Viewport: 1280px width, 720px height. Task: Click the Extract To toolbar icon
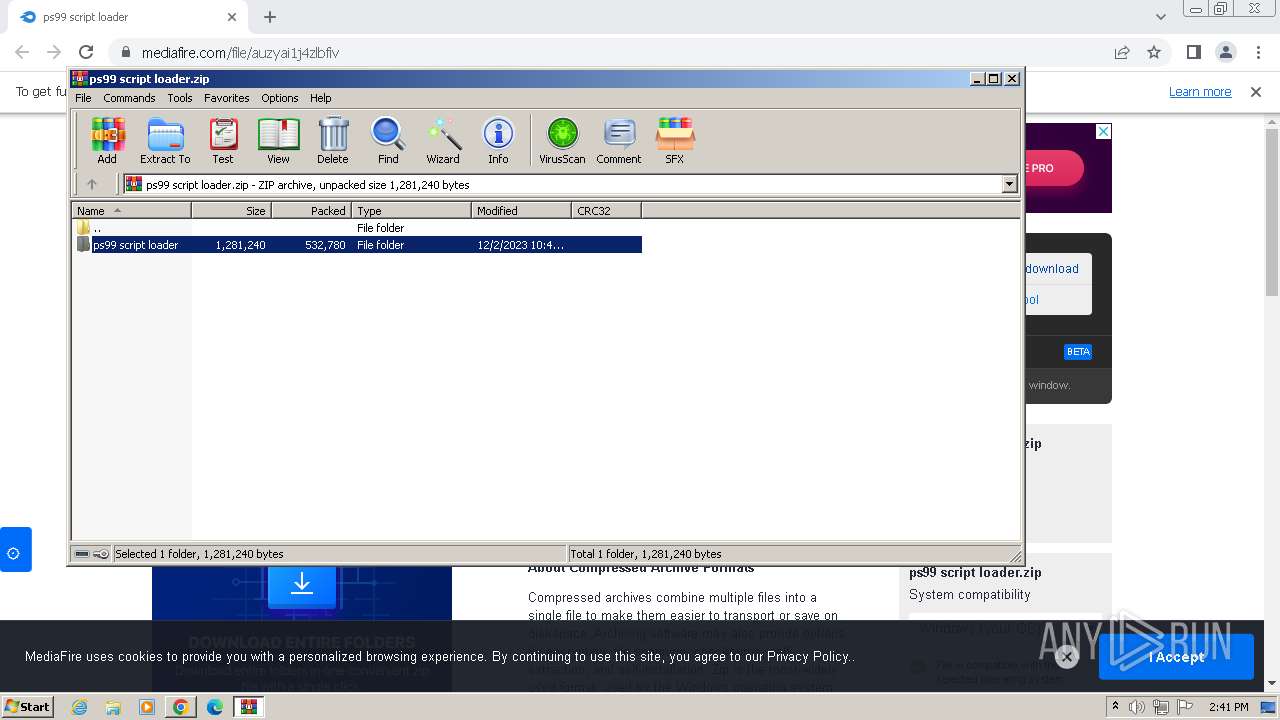[x=165, y=140]
